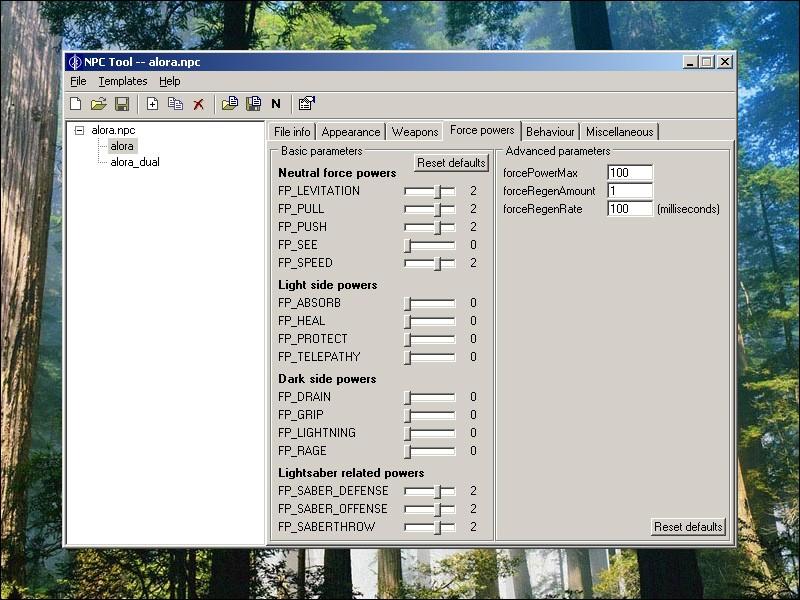Viewport: 800px width, 600px height.
Task: Open the File menu
Action: 78,81
